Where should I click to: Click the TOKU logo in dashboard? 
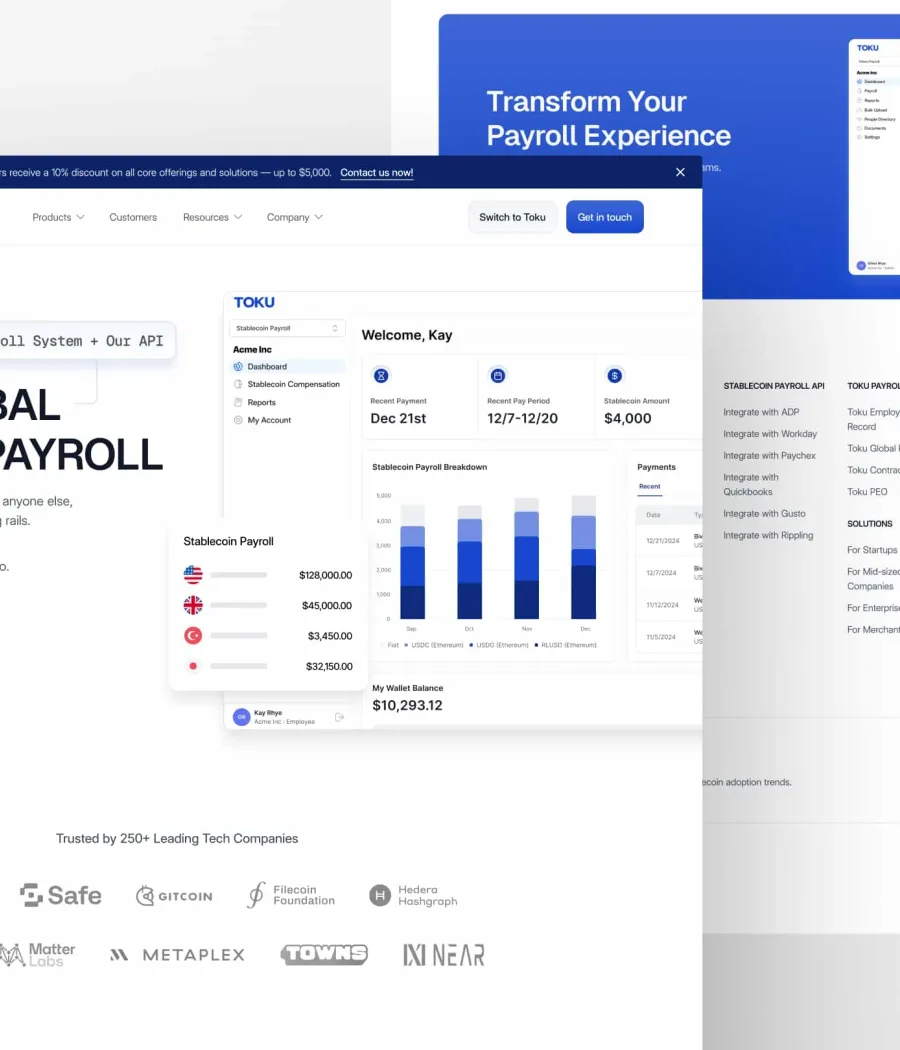click(254, 302)
